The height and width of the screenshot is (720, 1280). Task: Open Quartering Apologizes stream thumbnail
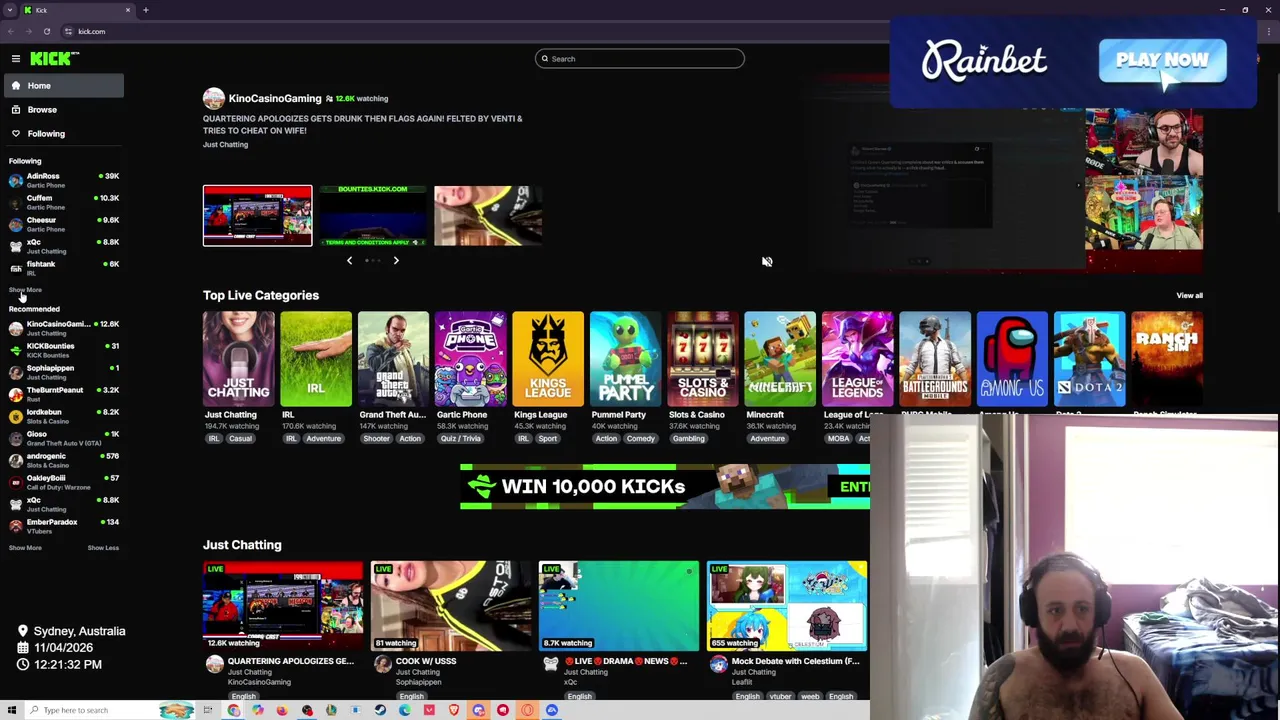point(283,606)
